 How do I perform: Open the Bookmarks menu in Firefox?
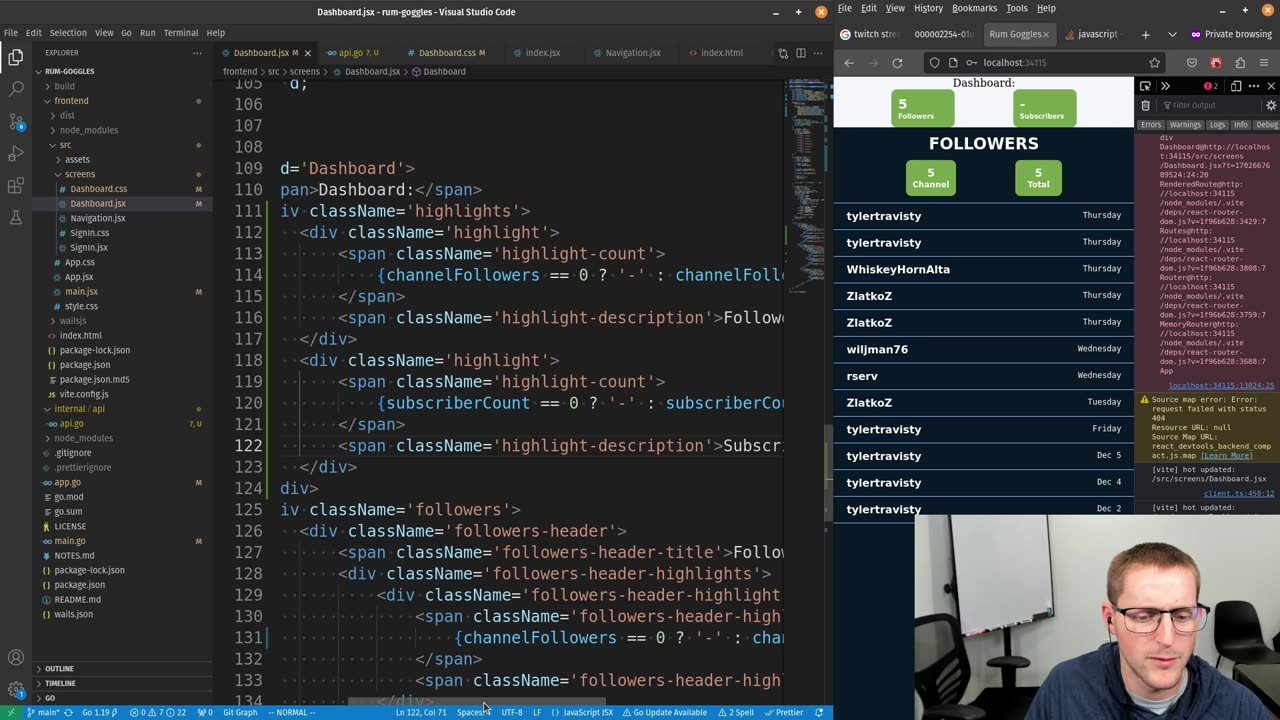pyautogui.click(x=974, y=8)
